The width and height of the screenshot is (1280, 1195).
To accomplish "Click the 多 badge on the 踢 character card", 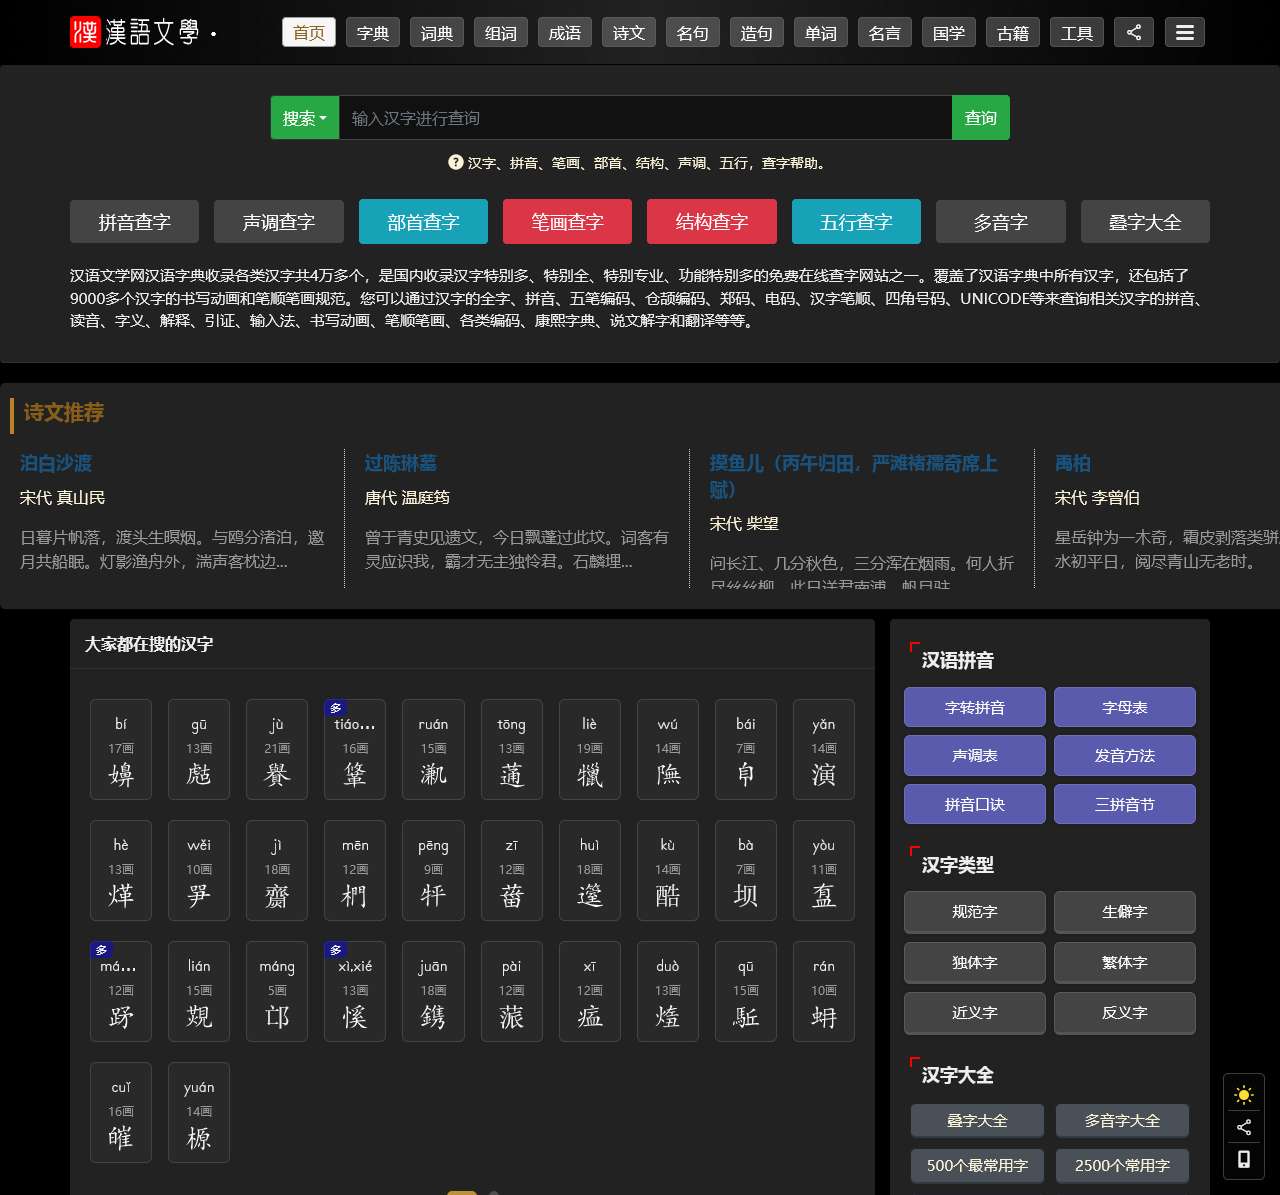I will coord(101,950).
